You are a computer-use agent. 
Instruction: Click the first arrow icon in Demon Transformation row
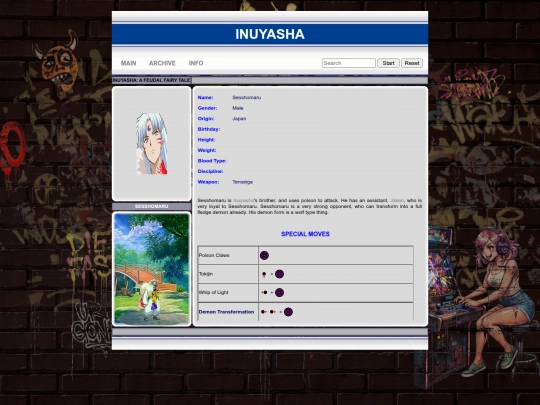[x=264, y=312]
